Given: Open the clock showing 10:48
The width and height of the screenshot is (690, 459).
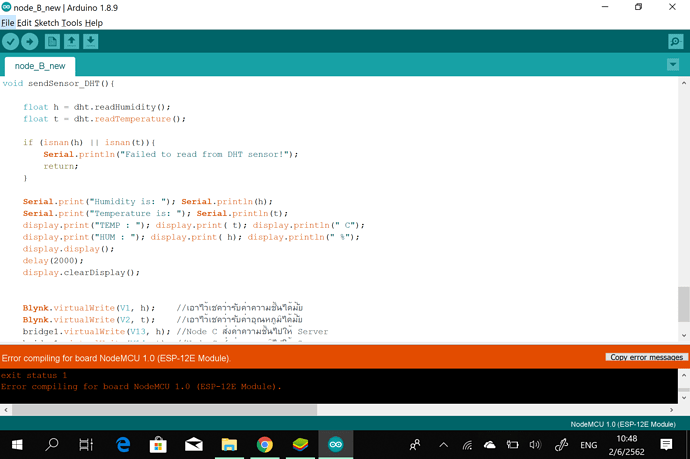Looking at the screenshot, I should 627,445.
